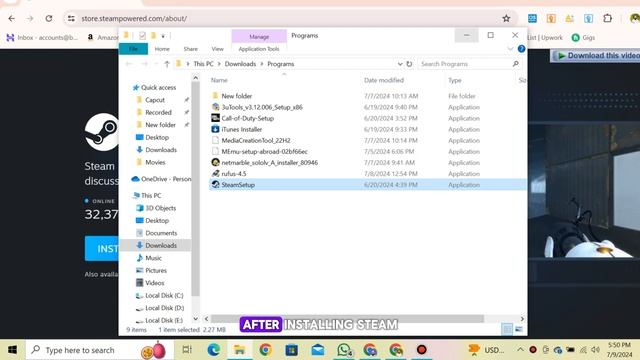The width and height of the screenshot is (640, 360).
Task: Open the Home ribbon tab
Action: click(162, 49)
